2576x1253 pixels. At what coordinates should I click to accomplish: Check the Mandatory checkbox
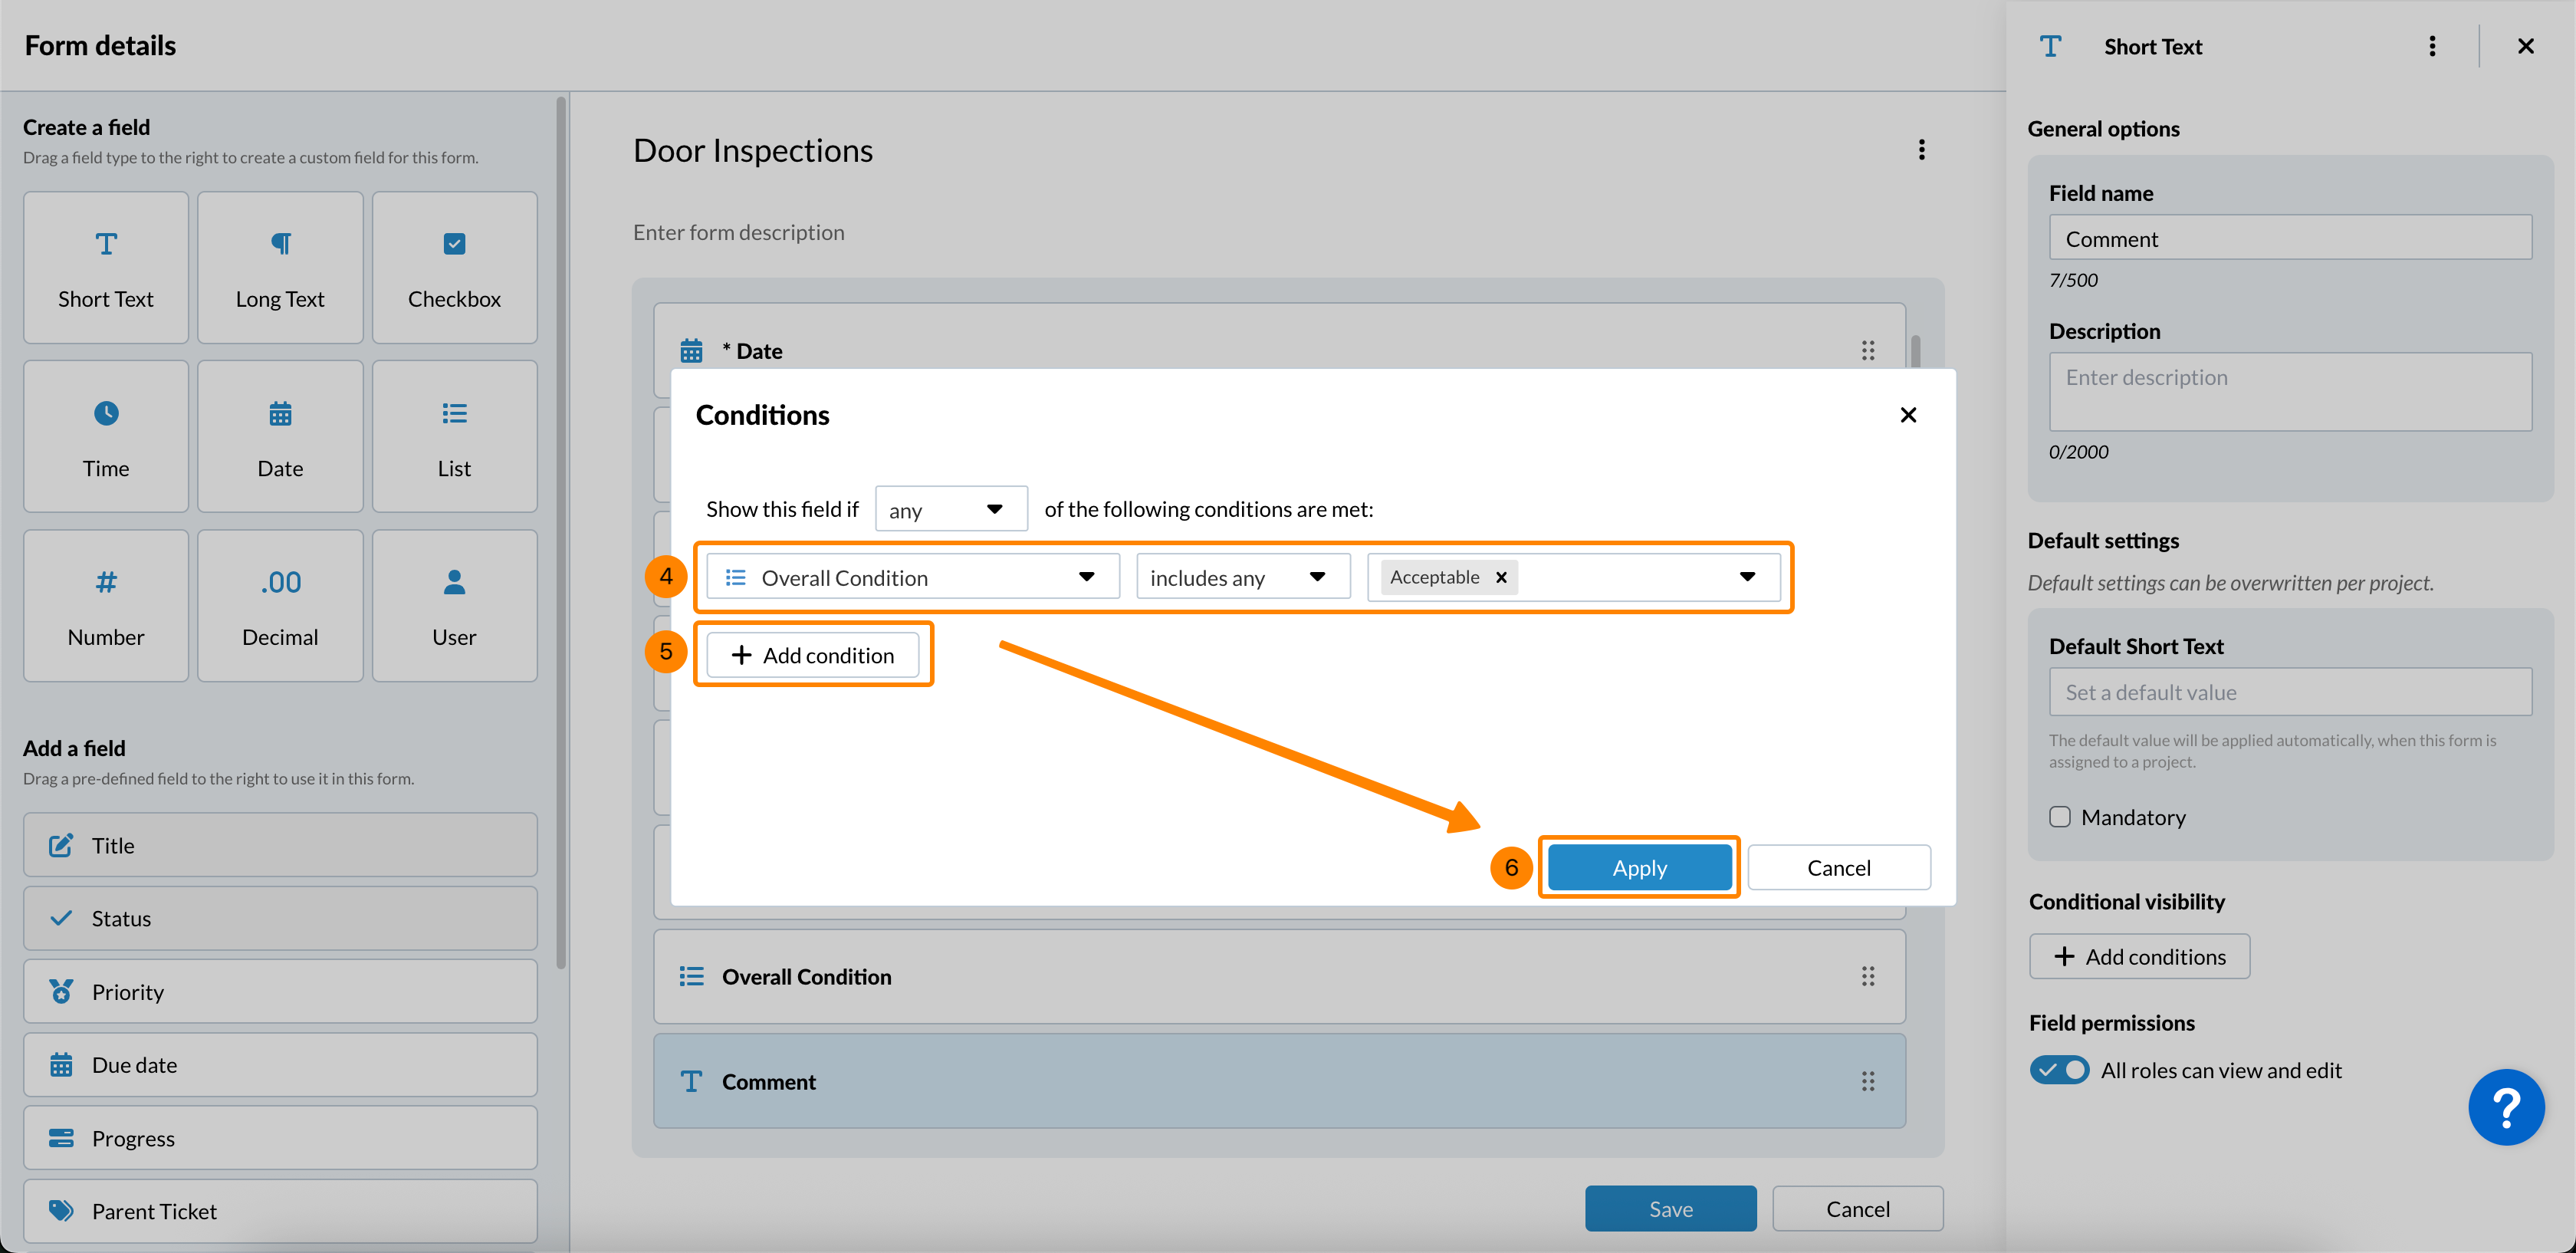point(2060,817)
